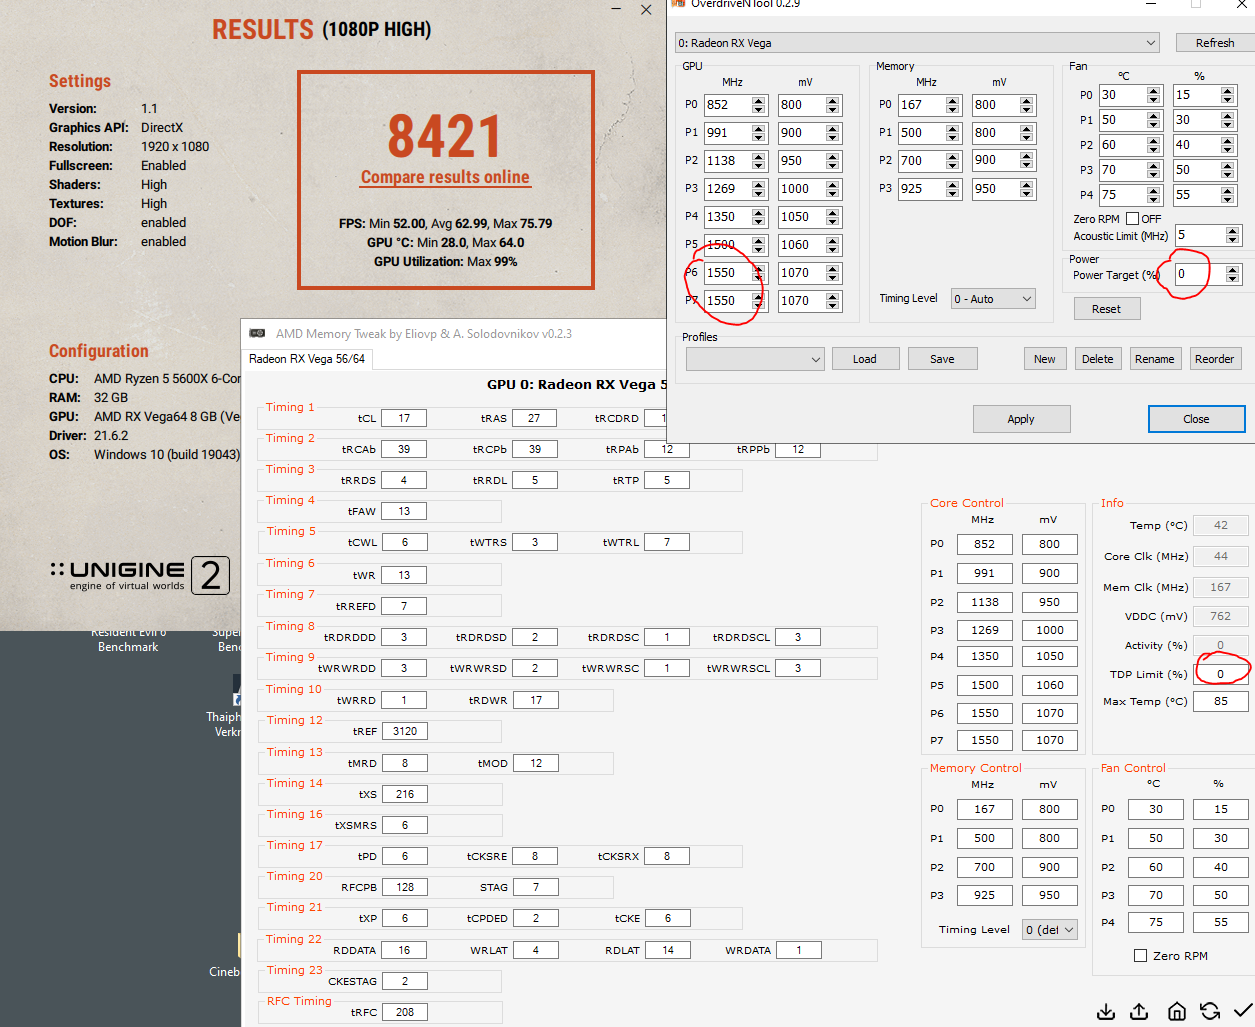Click the upload/export icon in Memory Tweak

click(x=1139, y=1011)
